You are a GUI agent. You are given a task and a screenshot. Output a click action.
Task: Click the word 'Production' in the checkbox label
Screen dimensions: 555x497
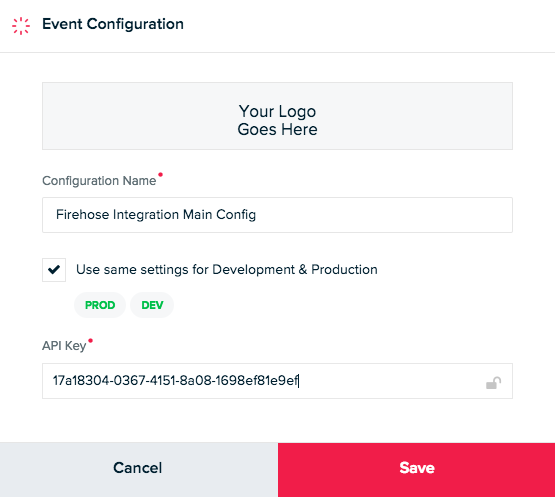pos(344,270)
